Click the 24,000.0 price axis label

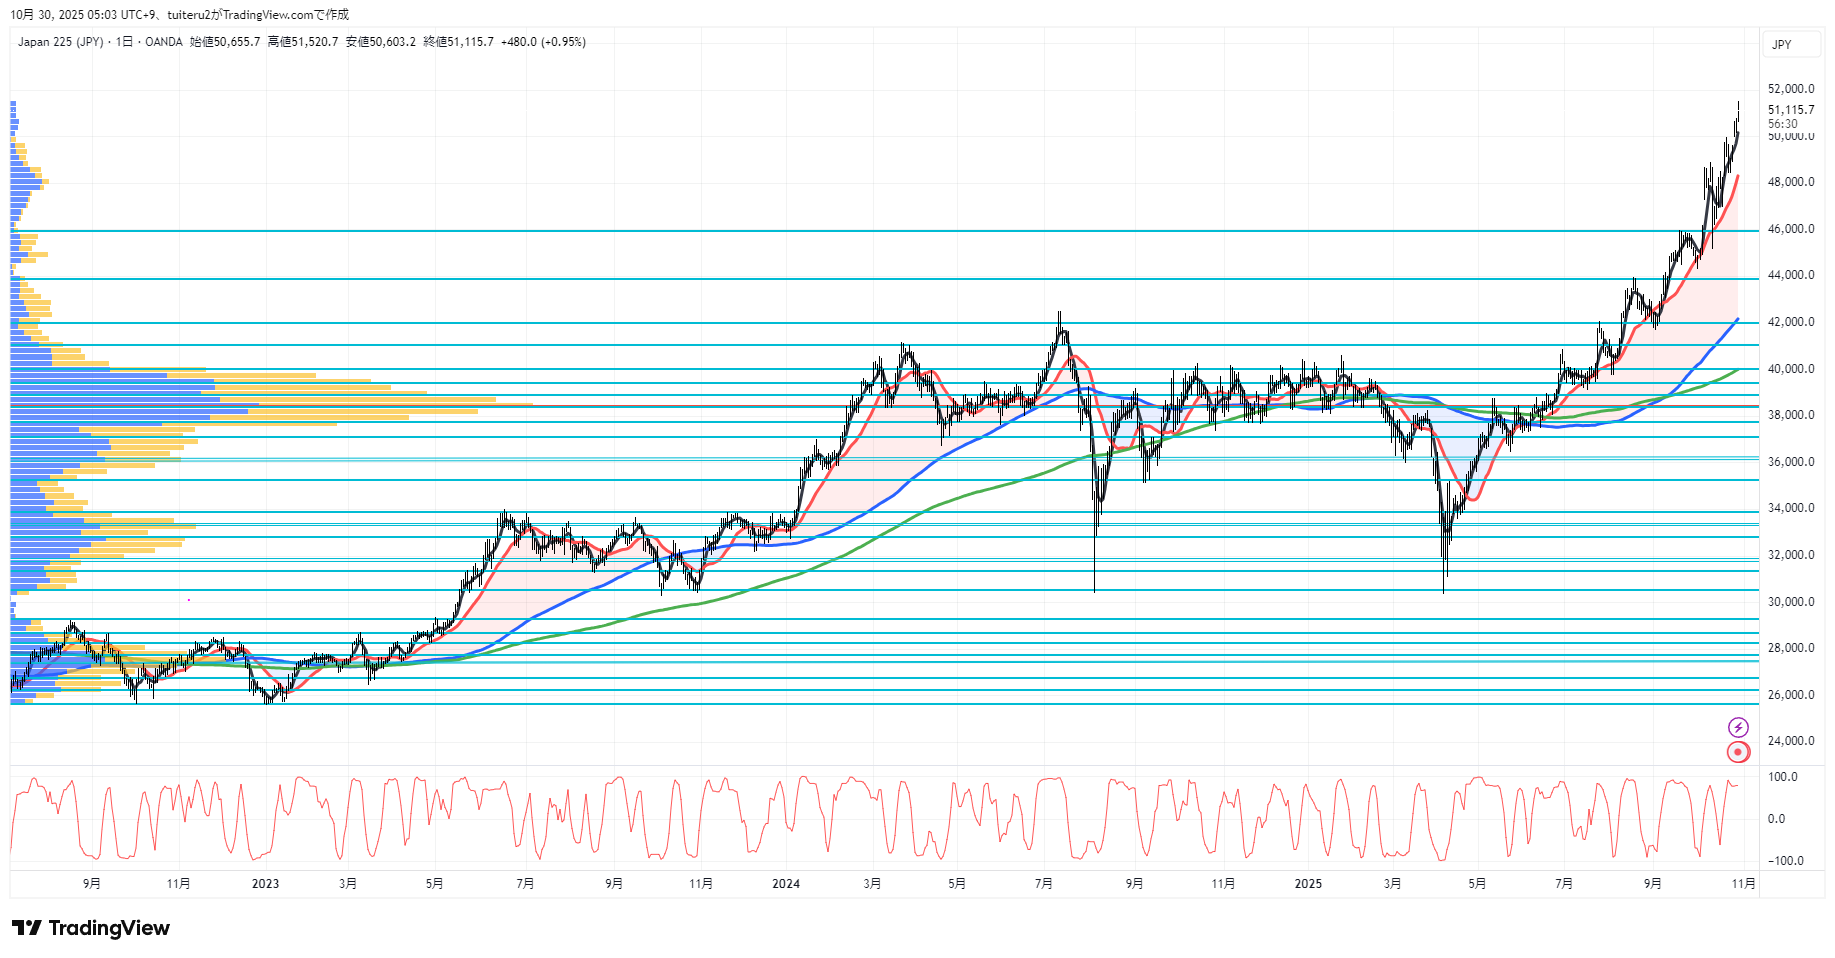click(x=1790, y=741)
